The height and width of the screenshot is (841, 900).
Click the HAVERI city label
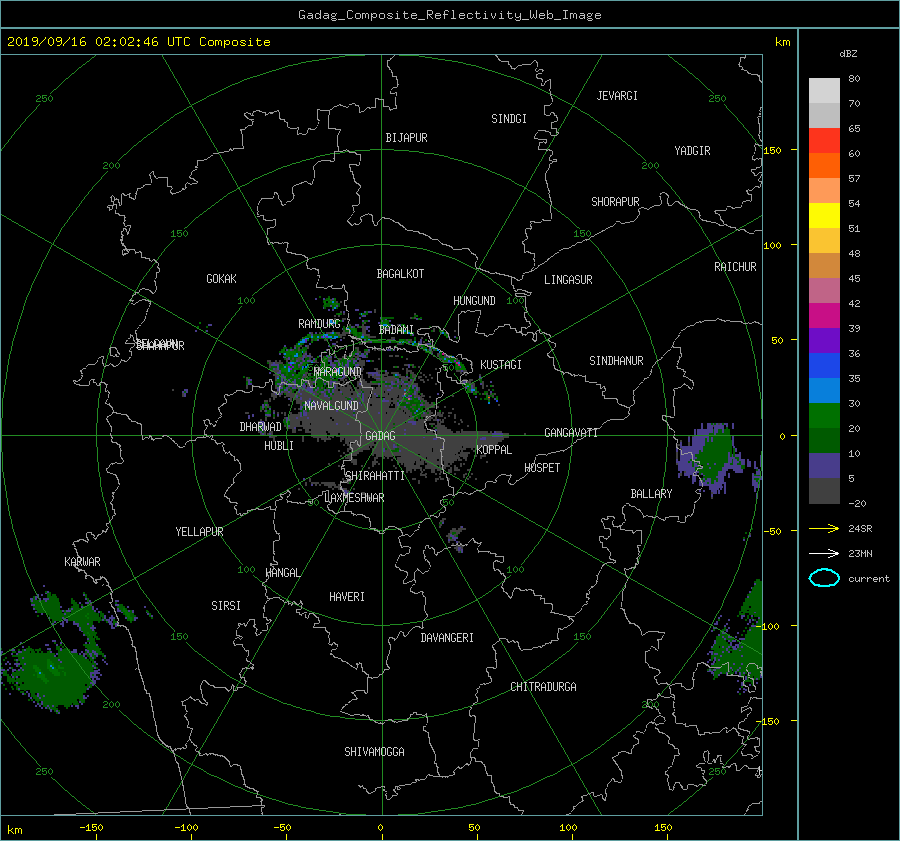[347, 597]
